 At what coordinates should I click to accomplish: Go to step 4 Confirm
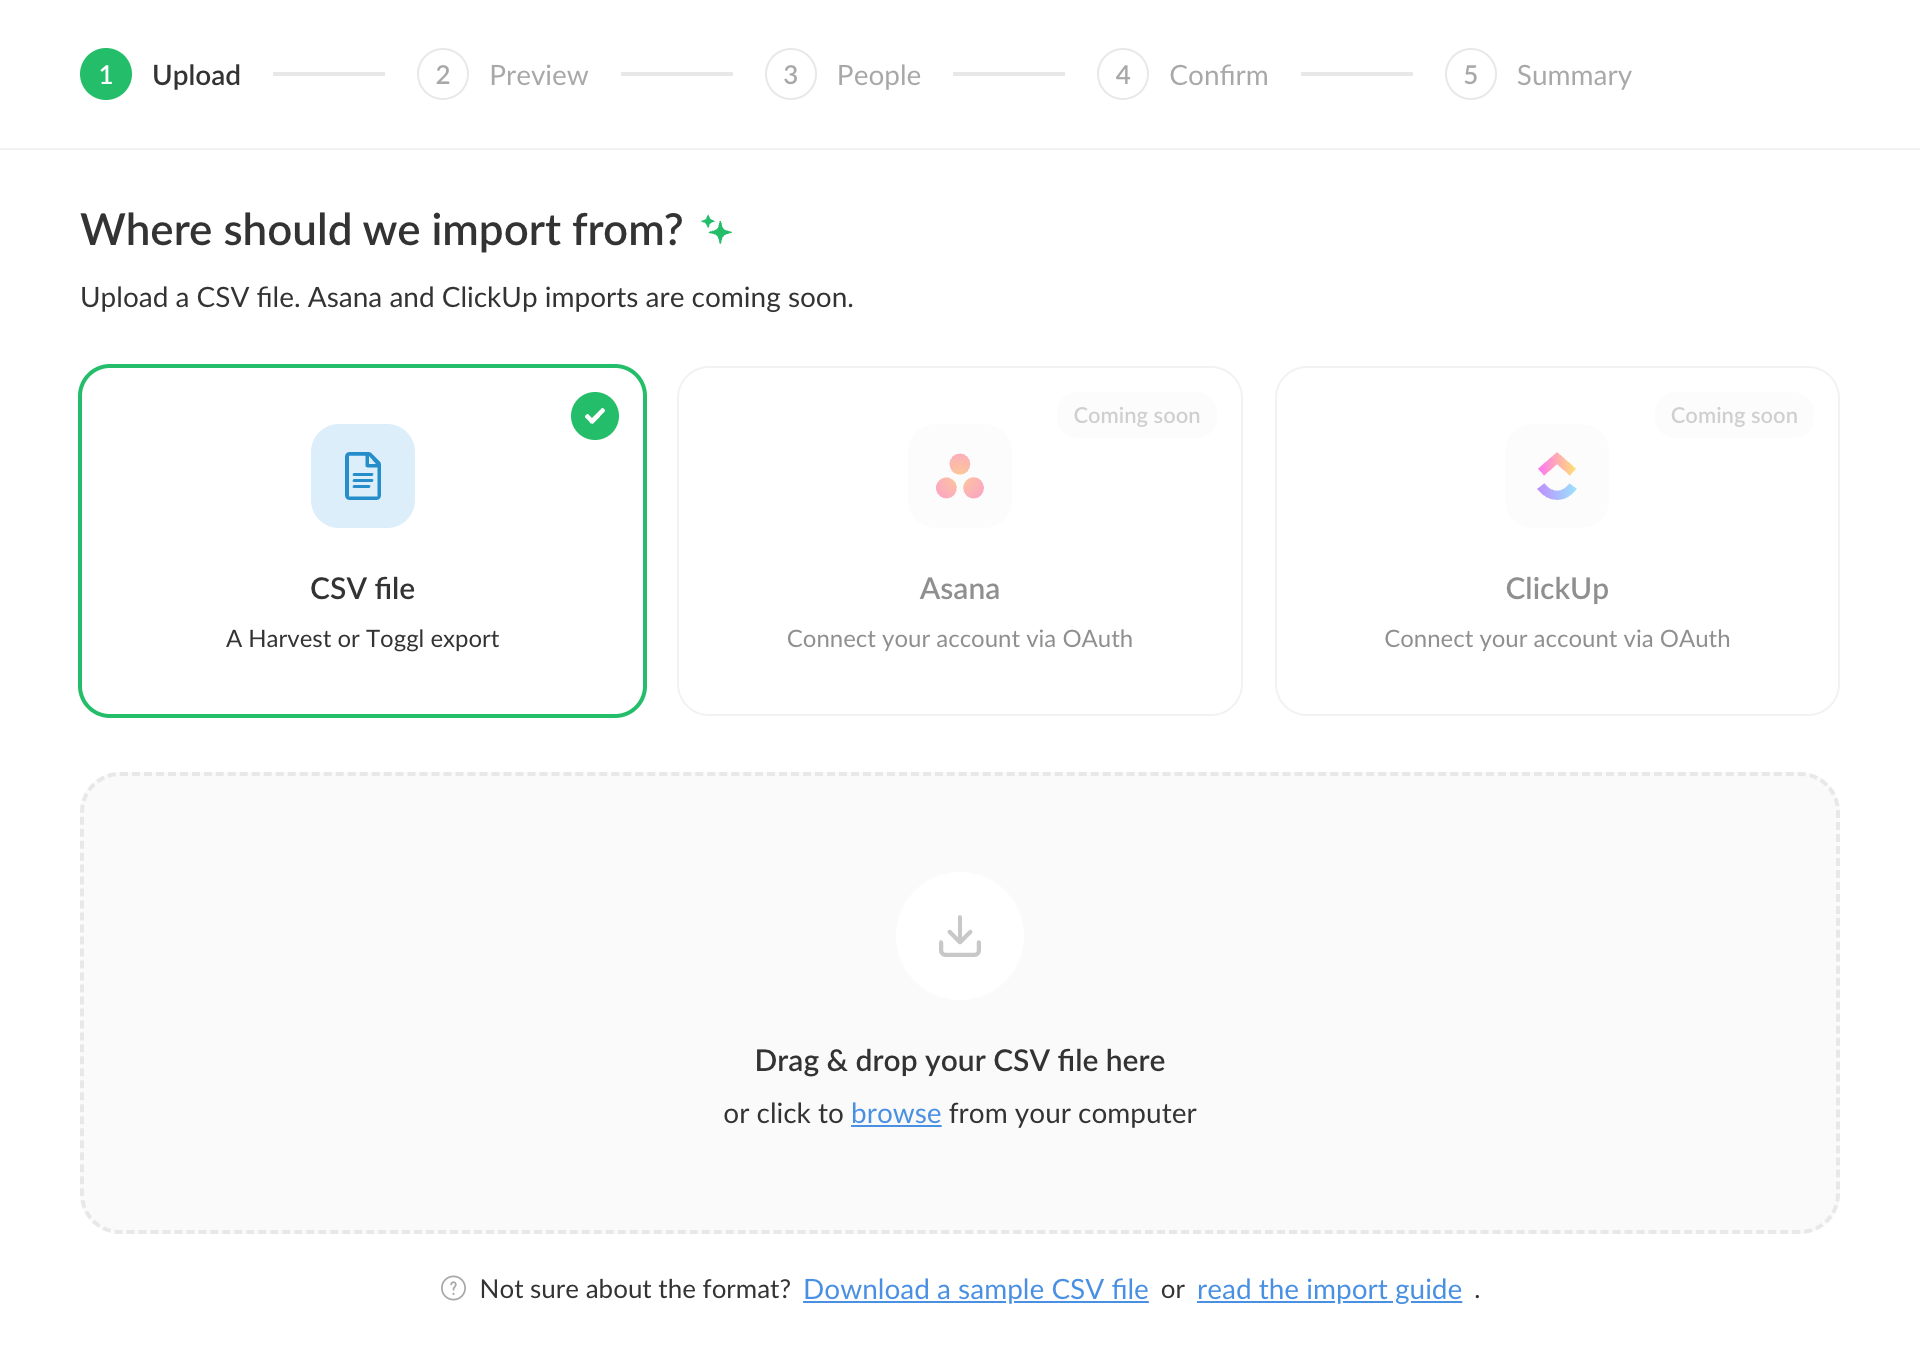click(1182, 75)
